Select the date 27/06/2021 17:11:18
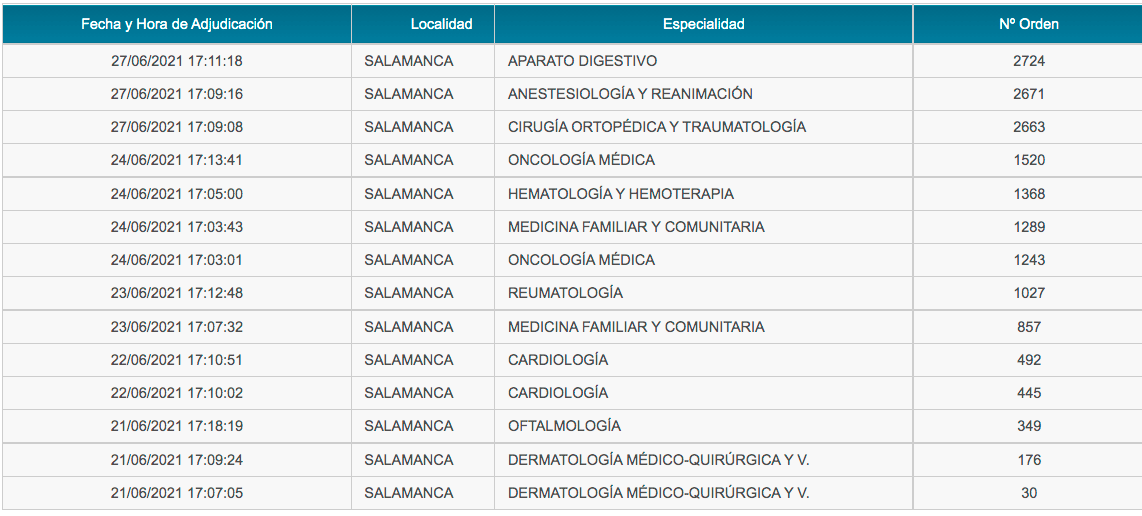This screenshot has height=516, width=1142. tap(176, 61)
